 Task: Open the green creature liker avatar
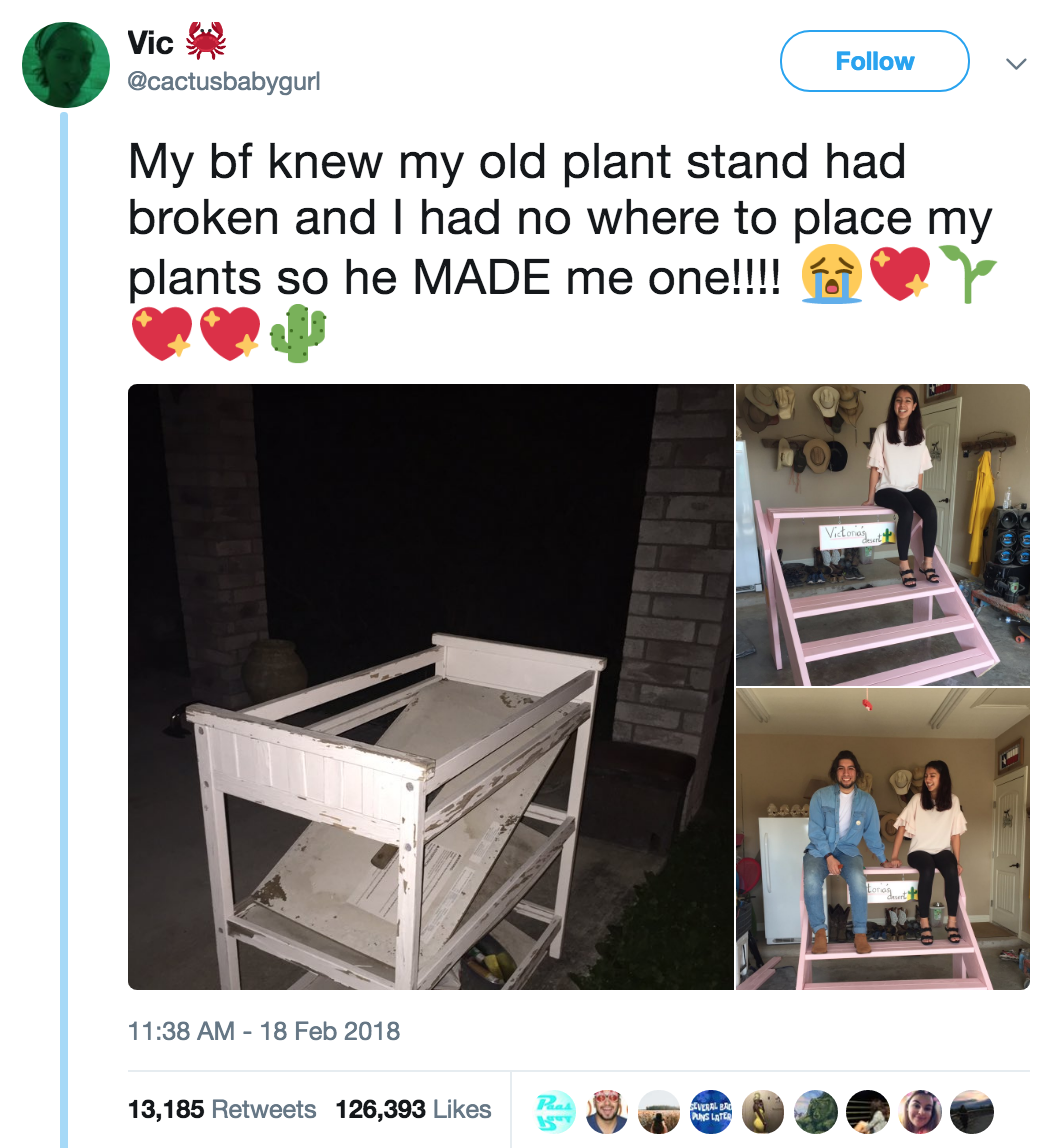pos(816,1112)
